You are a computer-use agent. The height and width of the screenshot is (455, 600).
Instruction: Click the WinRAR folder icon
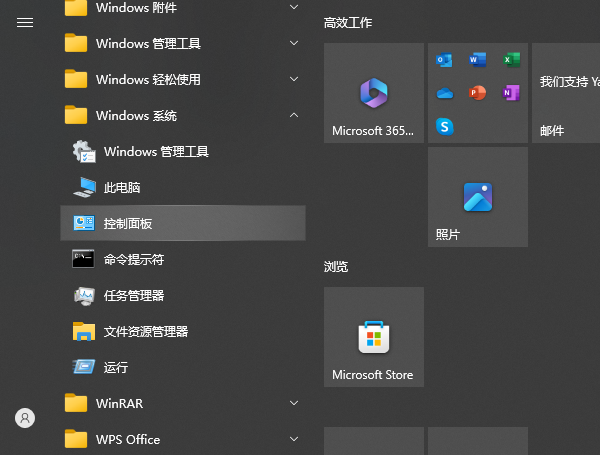click(76, 403)
